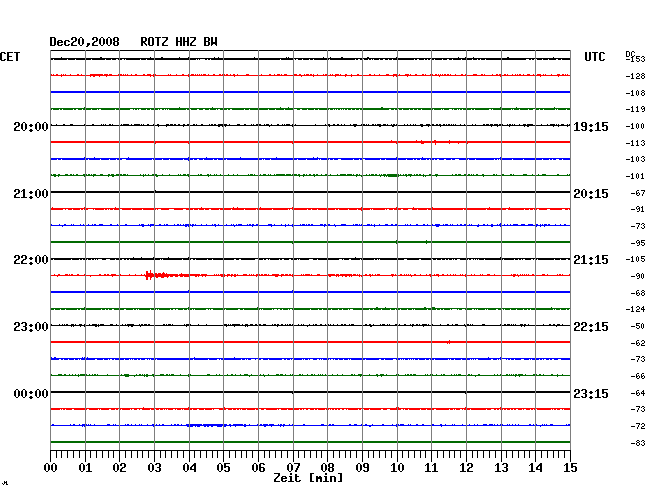Click the DC offset value -124
The height and width of the screenshot is (494, 650).
coord(635,309)
